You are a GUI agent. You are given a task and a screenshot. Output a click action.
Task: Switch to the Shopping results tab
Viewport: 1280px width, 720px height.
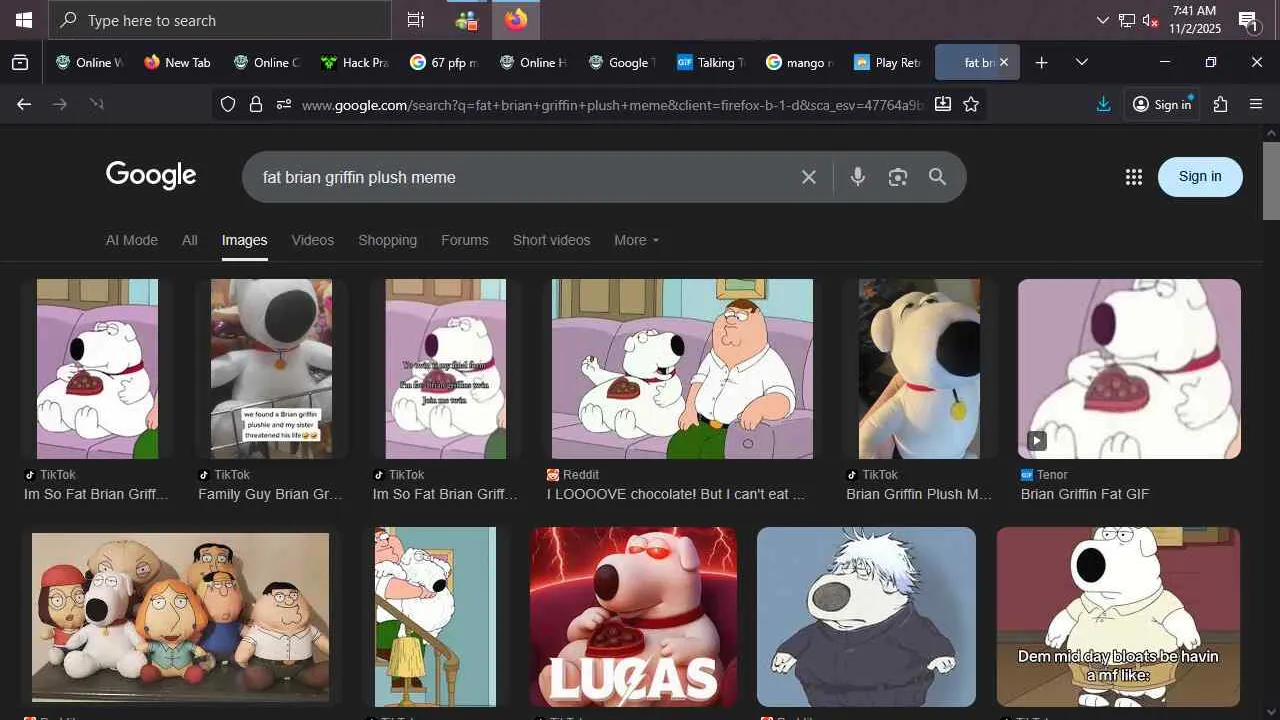388,240
